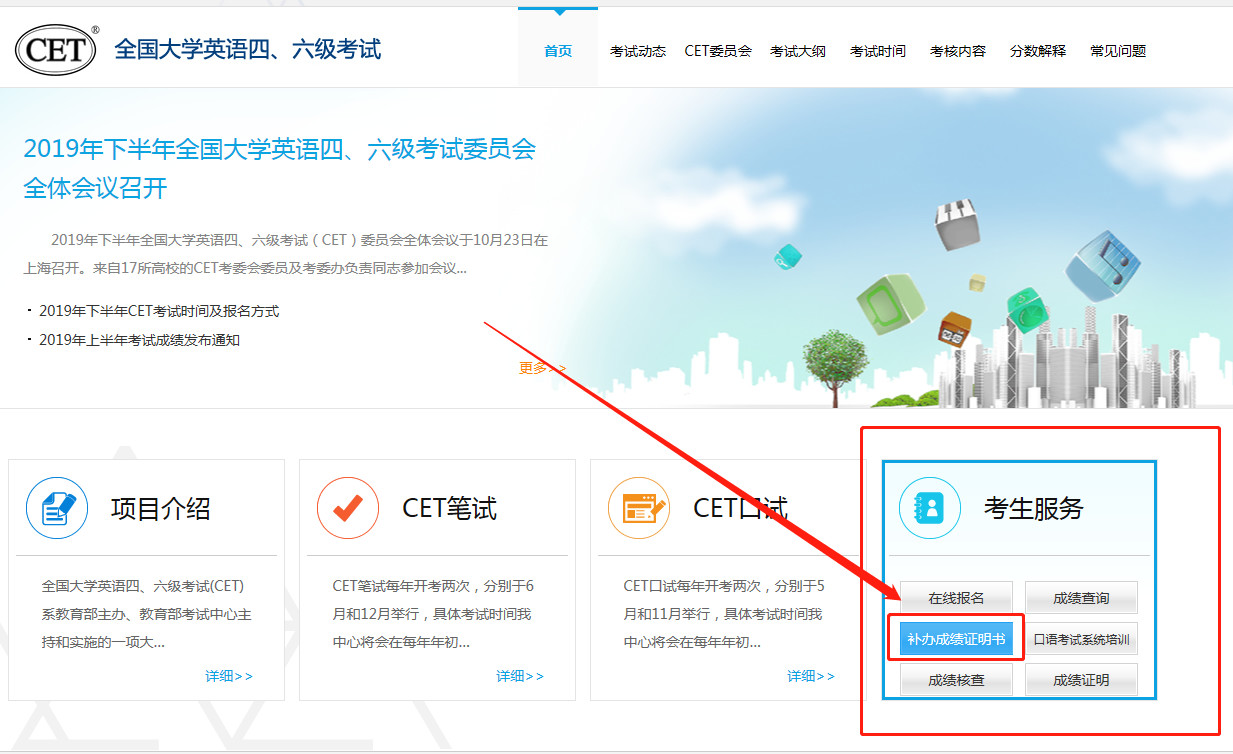Screen dimensions: 1233x754
Task: Click the site title 全国大学英语四、六级考试
Action: point(248,49)
